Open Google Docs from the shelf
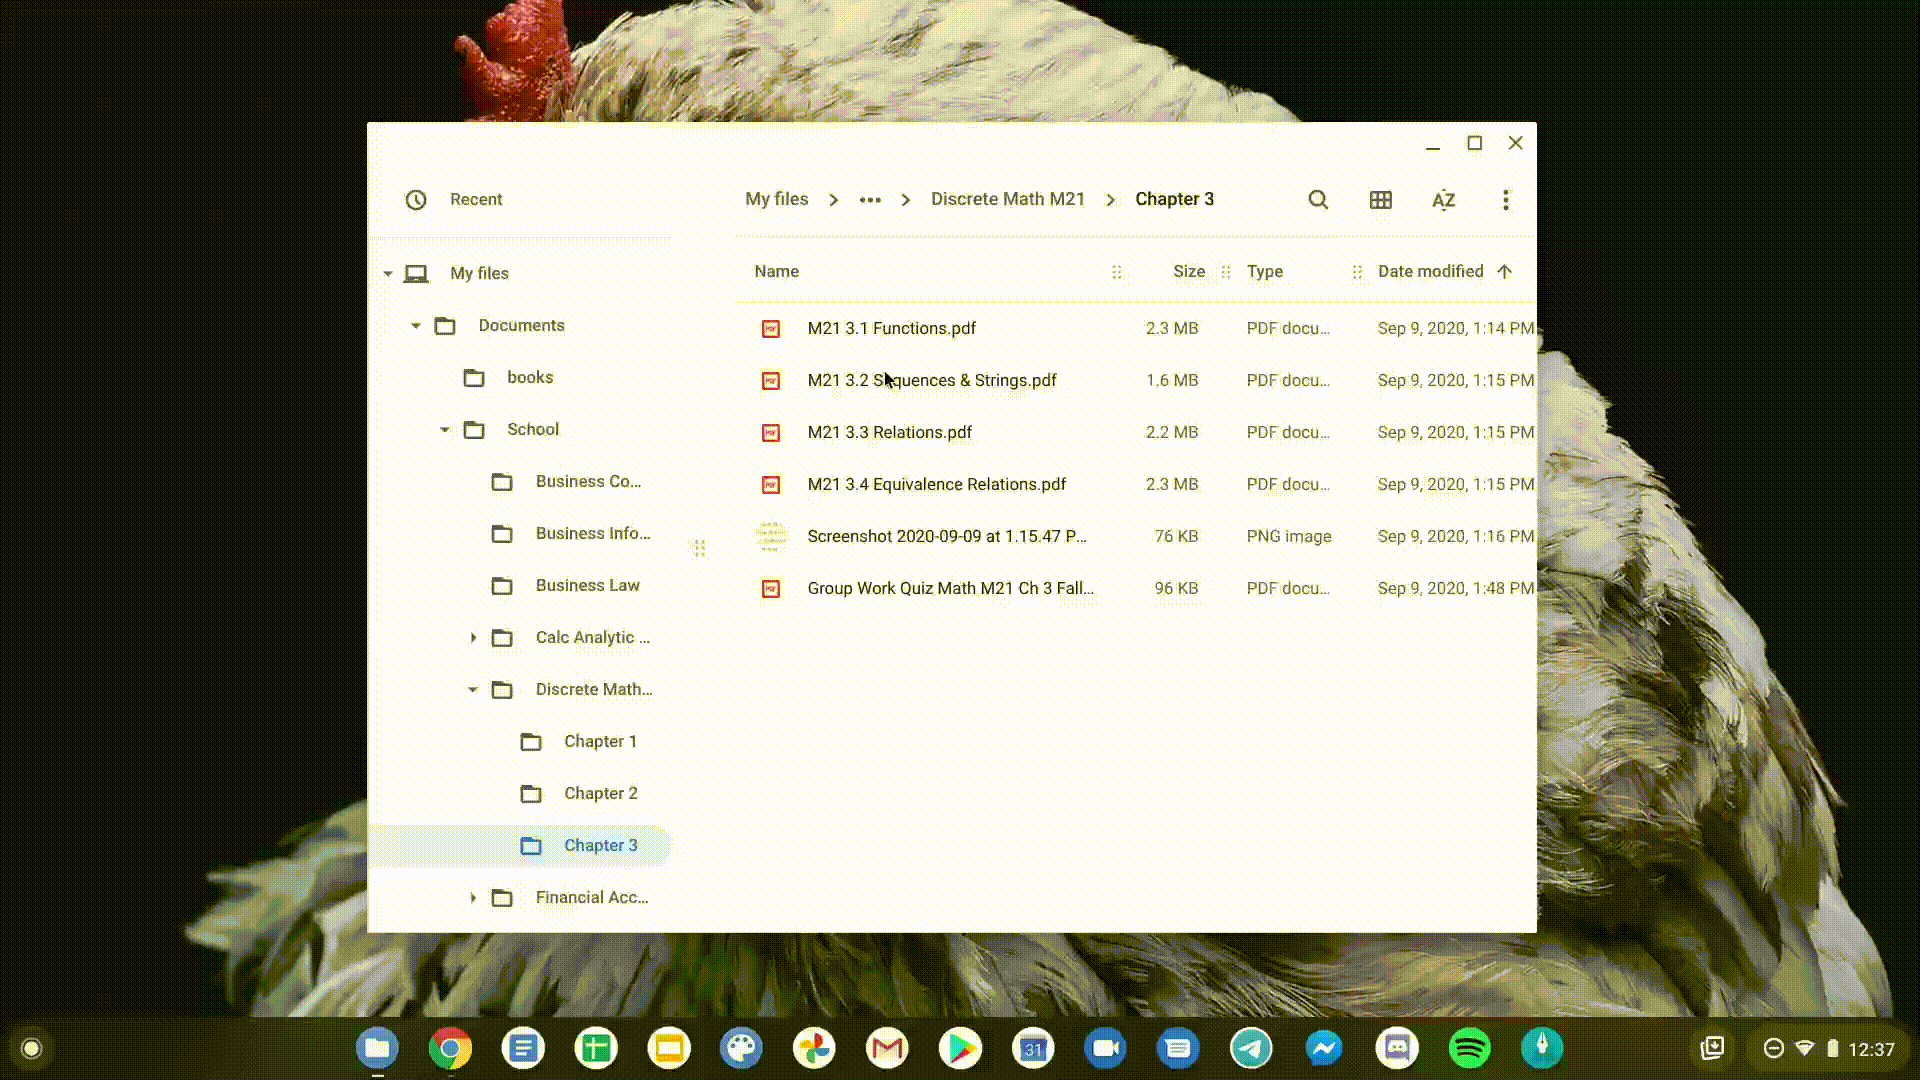 tap(523, 1048)
